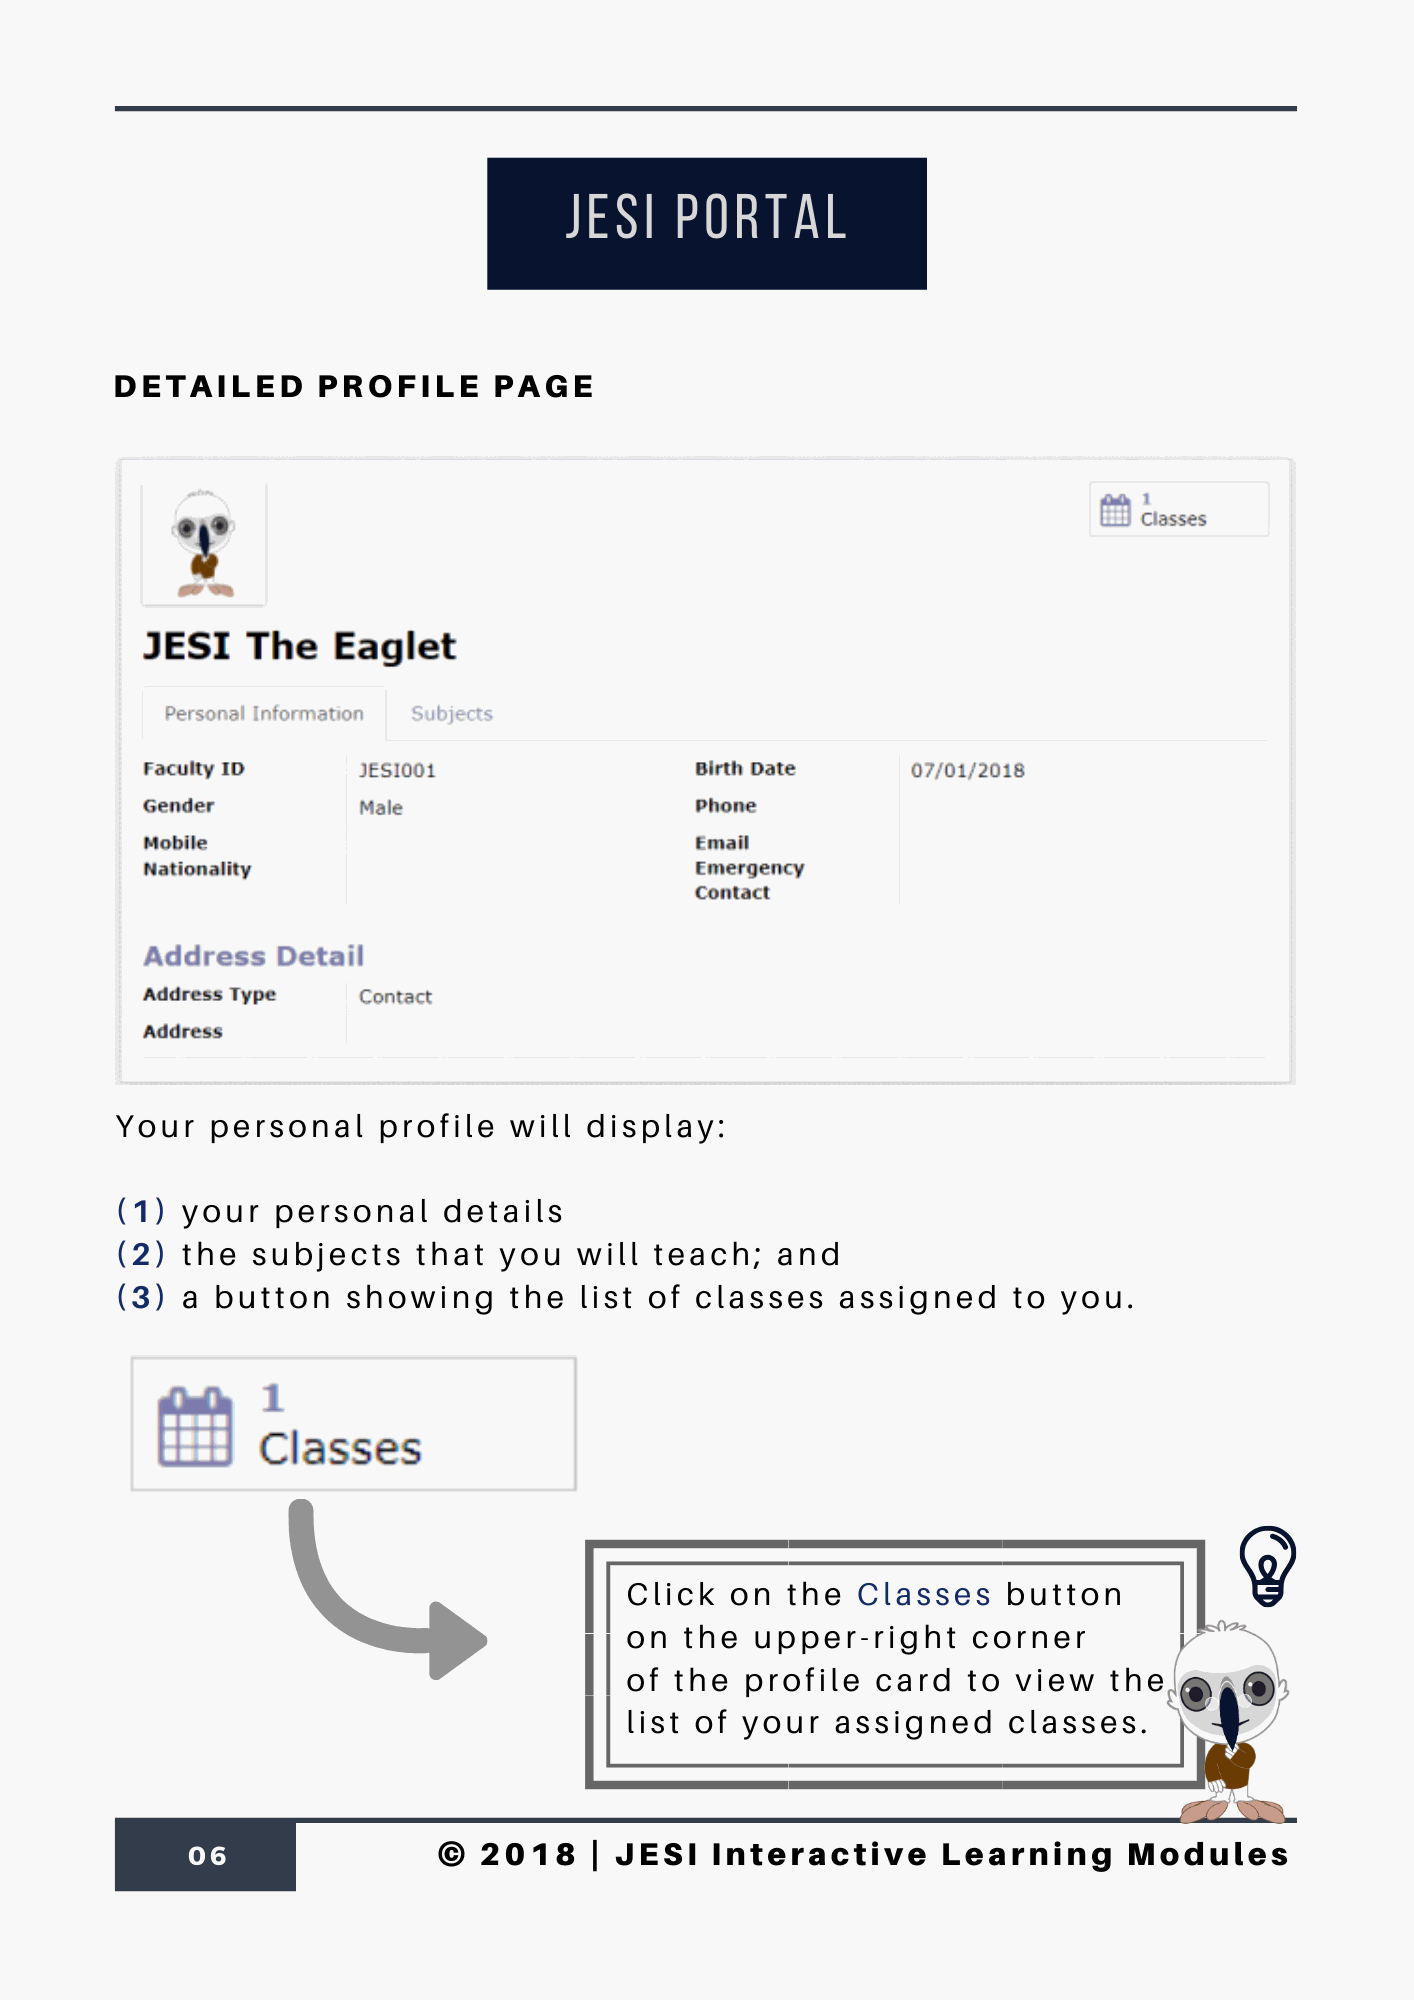Click the large calendar icon beside Classes
The width and height of the screenshot is (1414, 2000).
coord(195,1427)
